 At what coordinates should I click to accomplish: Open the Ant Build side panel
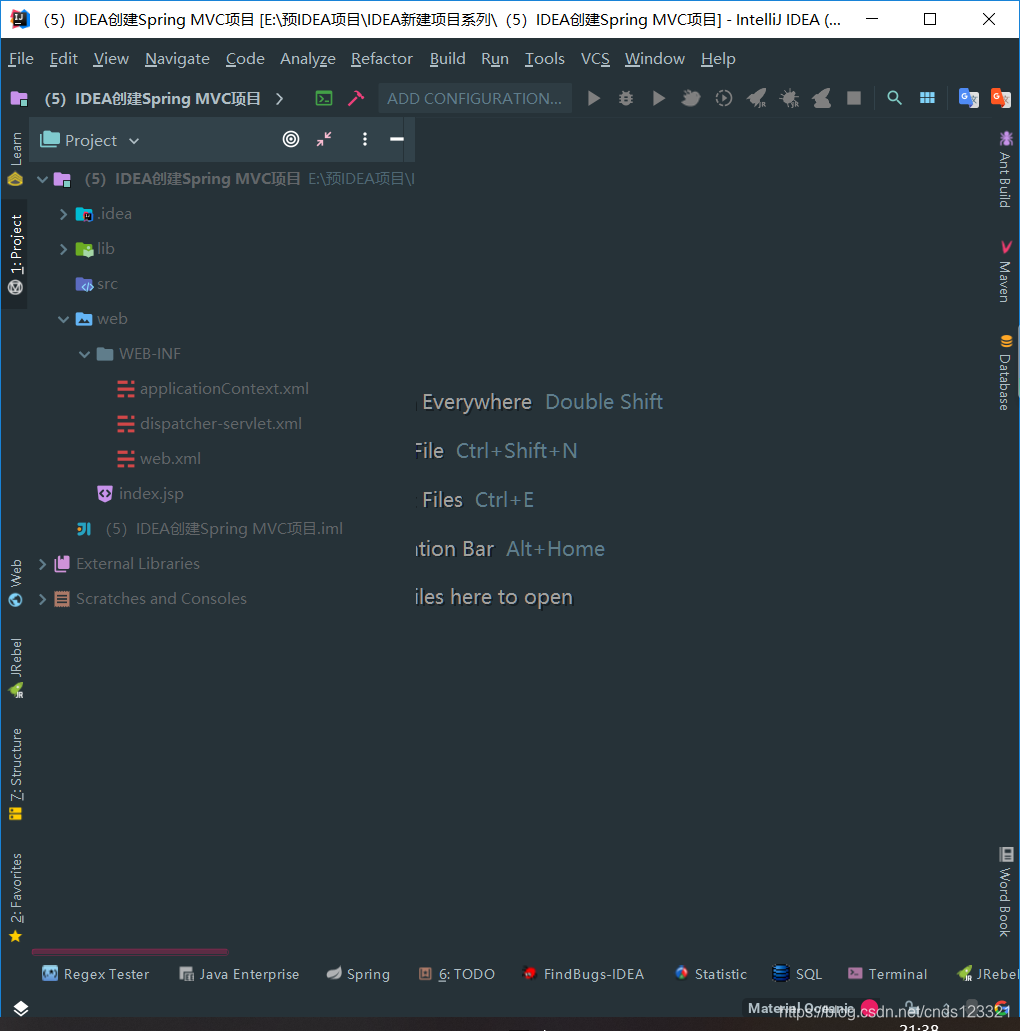1006,170
